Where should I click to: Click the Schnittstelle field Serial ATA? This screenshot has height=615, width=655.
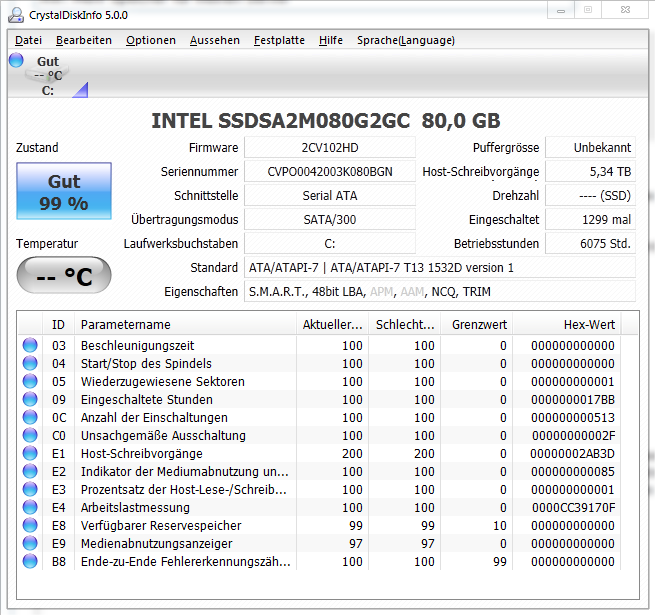tap(330, 195)
